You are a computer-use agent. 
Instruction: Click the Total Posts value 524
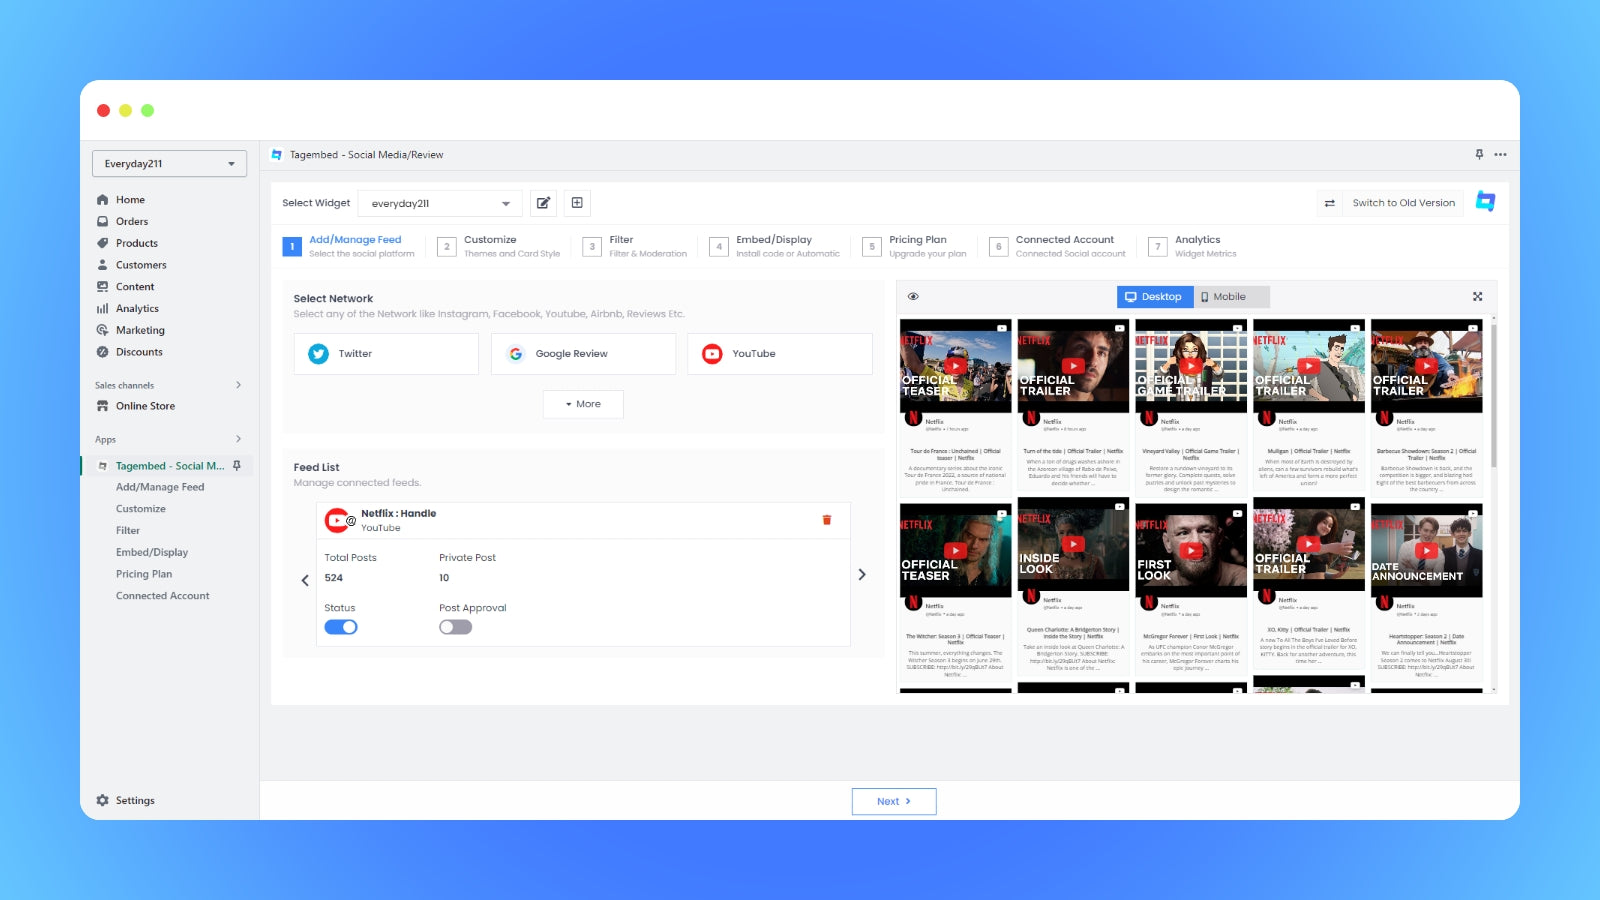click(334, 578)
